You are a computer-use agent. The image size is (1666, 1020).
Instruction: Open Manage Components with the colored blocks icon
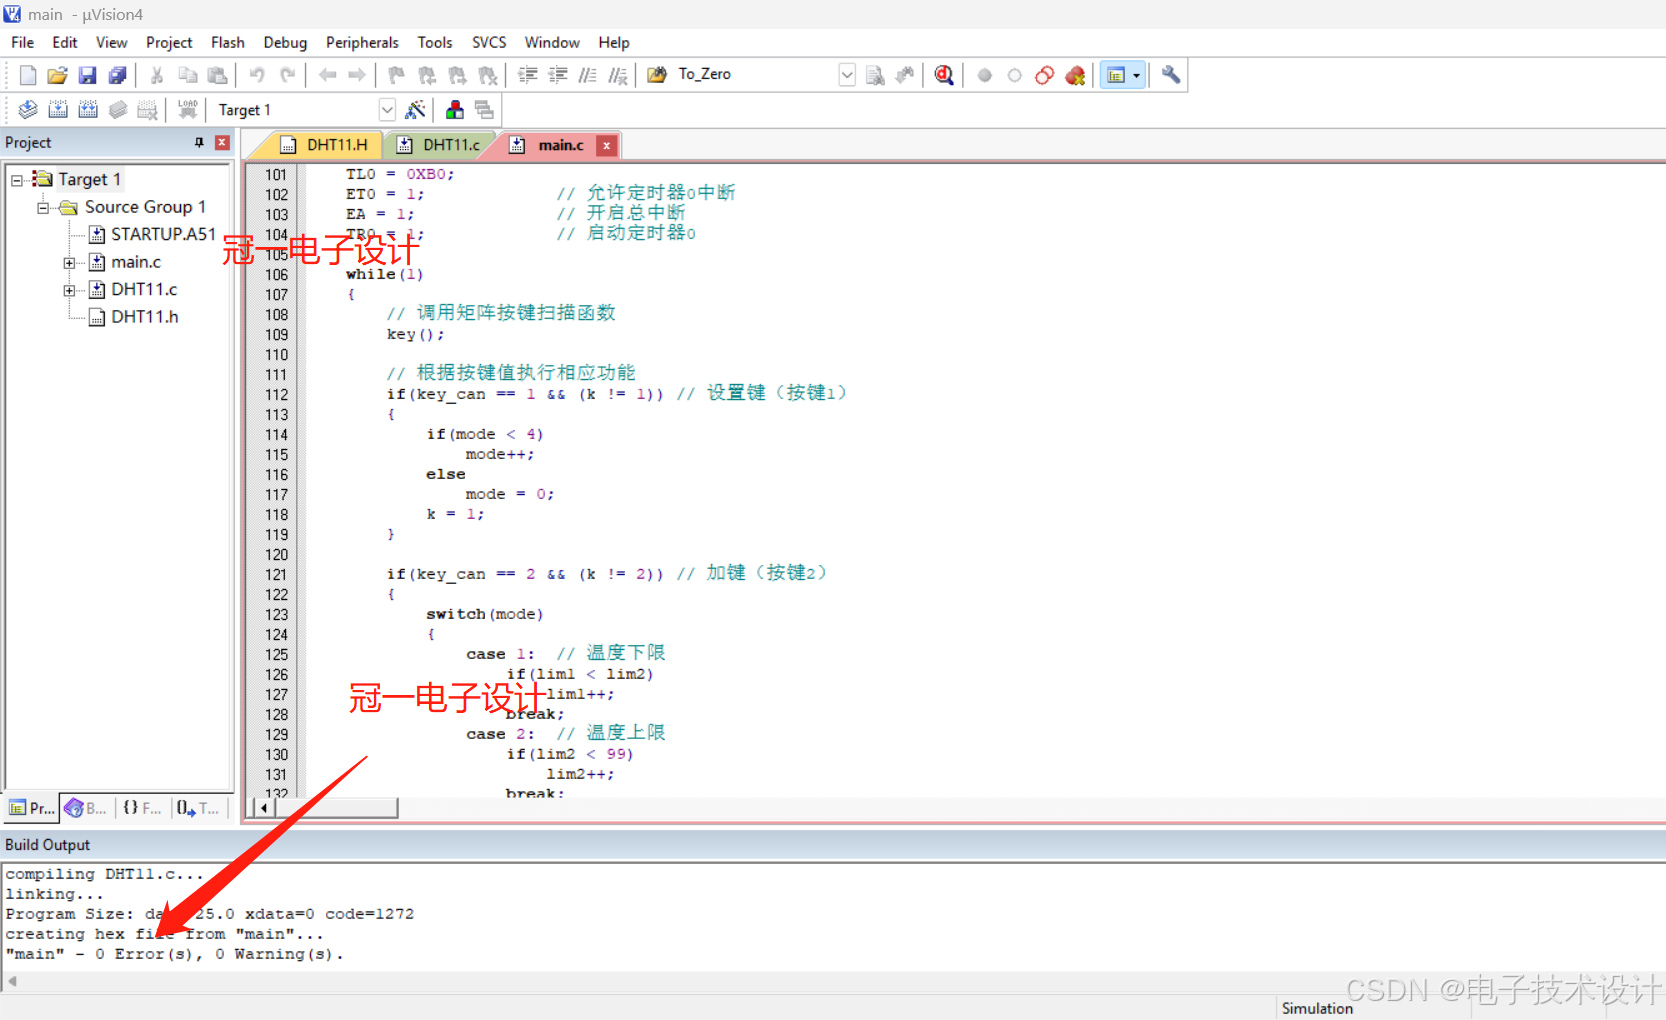click(x=455, y=110)
